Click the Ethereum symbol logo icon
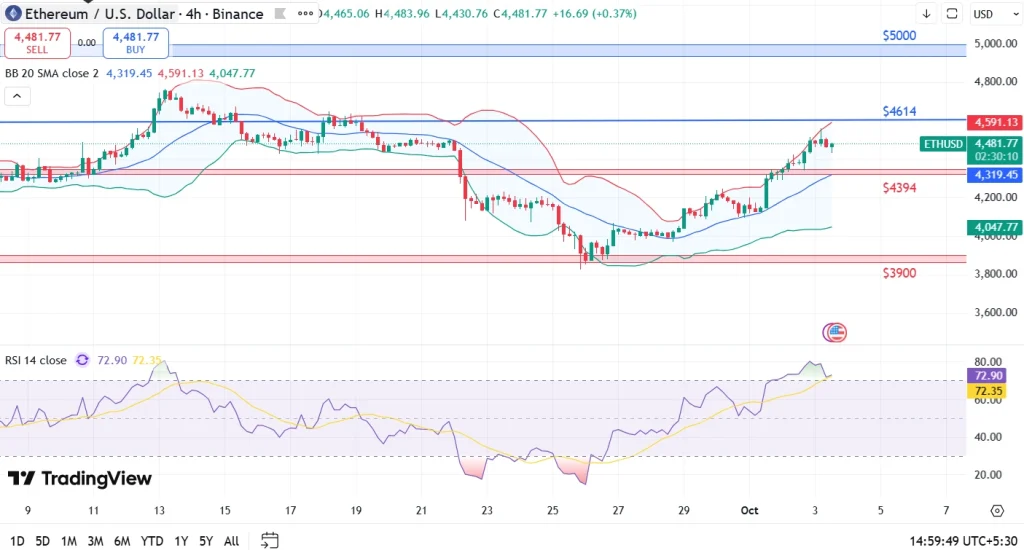1024x550 pixels. click(x=12, y=14)
